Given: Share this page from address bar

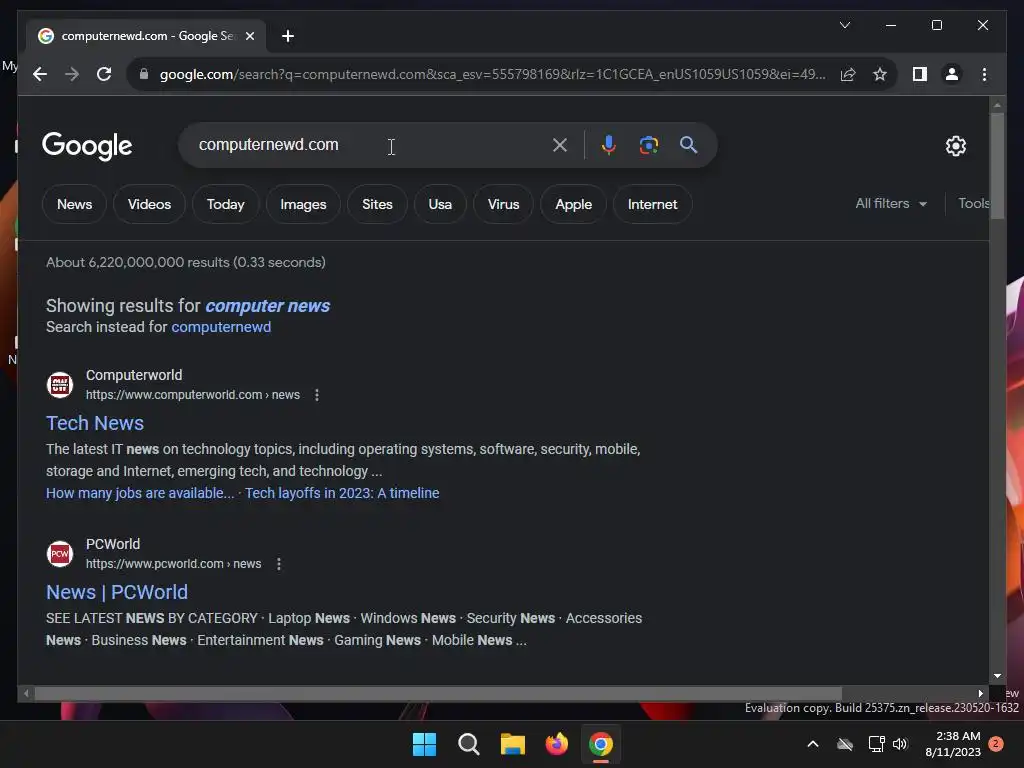Looking at the screenshot, I should tap(848, 74).
